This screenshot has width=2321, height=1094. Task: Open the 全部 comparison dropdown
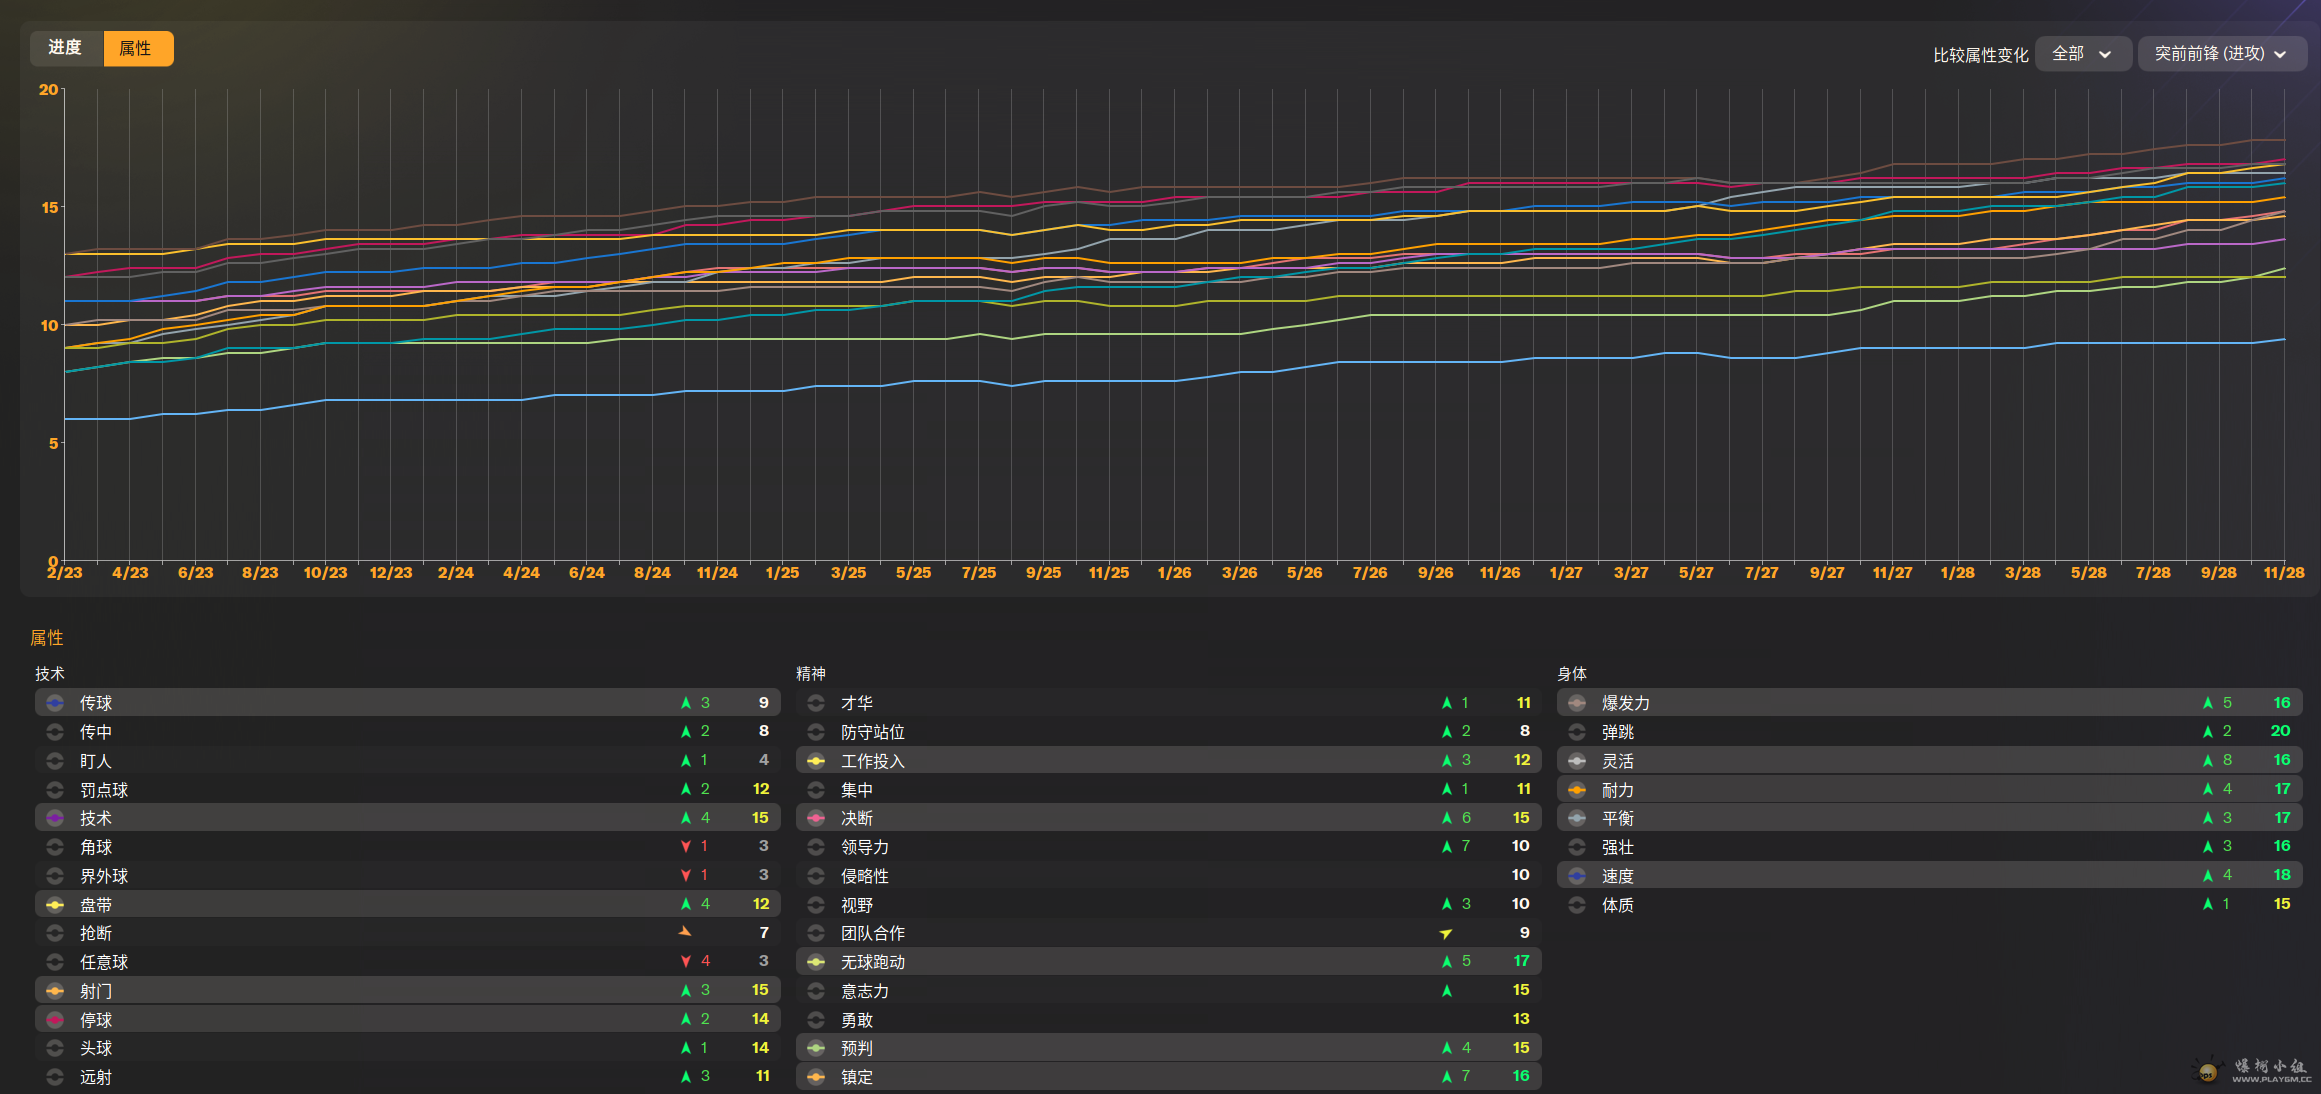click(x=2083, y=54)
